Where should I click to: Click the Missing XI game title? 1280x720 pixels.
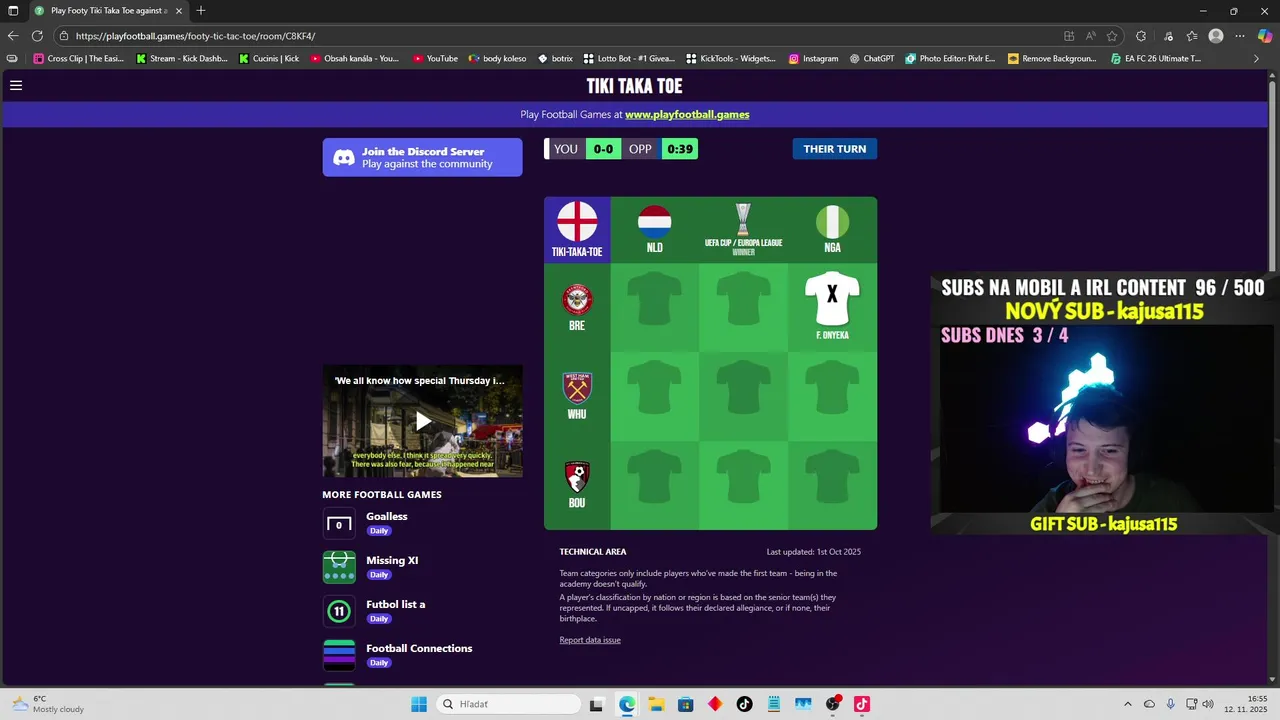[392, 560]
